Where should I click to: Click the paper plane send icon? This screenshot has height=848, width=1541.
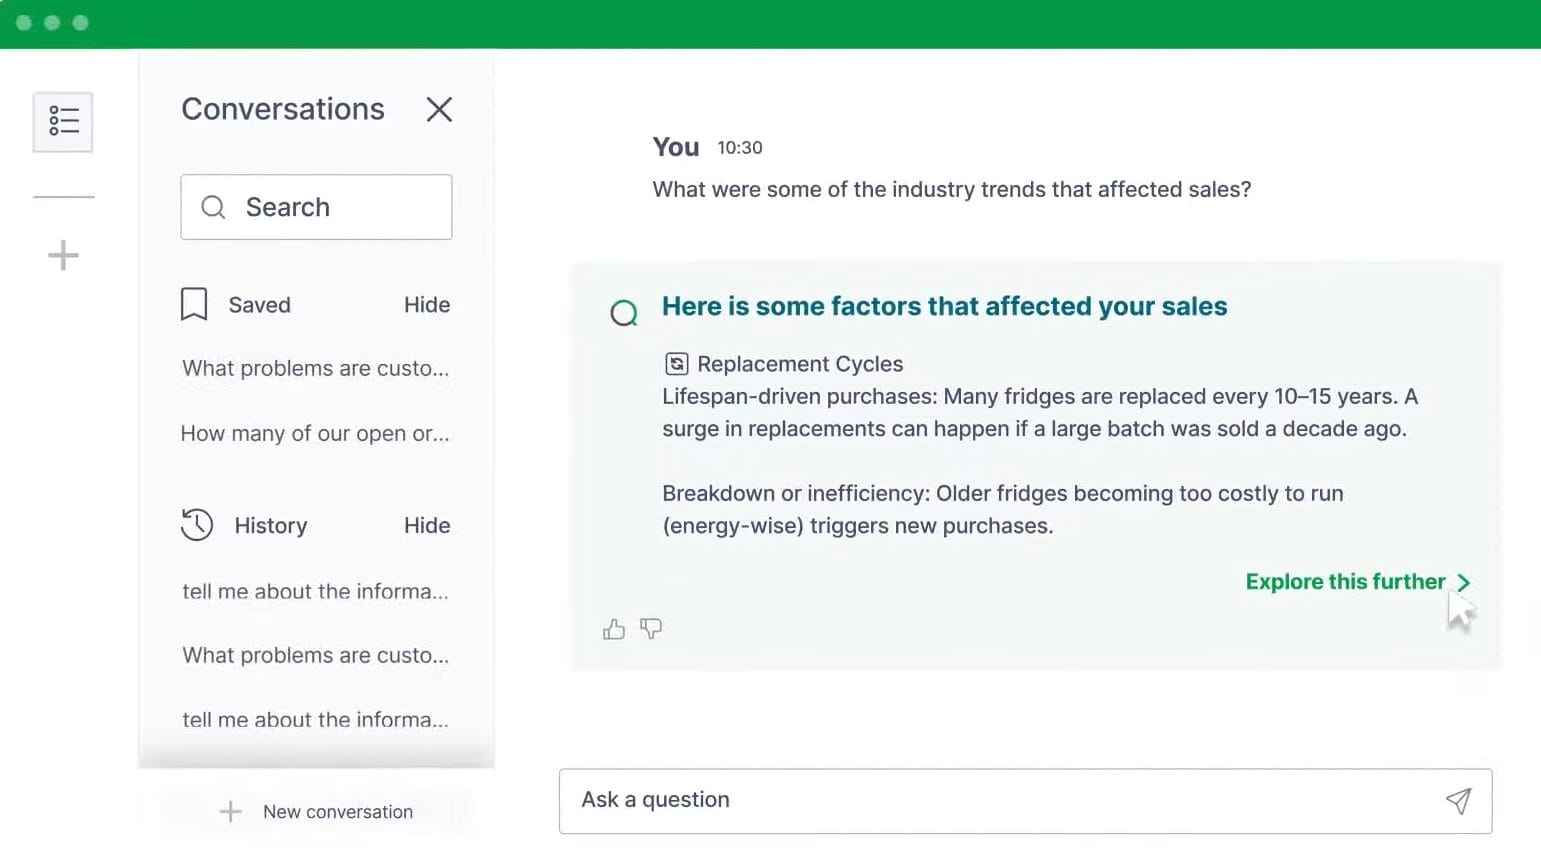[1459, 801]
